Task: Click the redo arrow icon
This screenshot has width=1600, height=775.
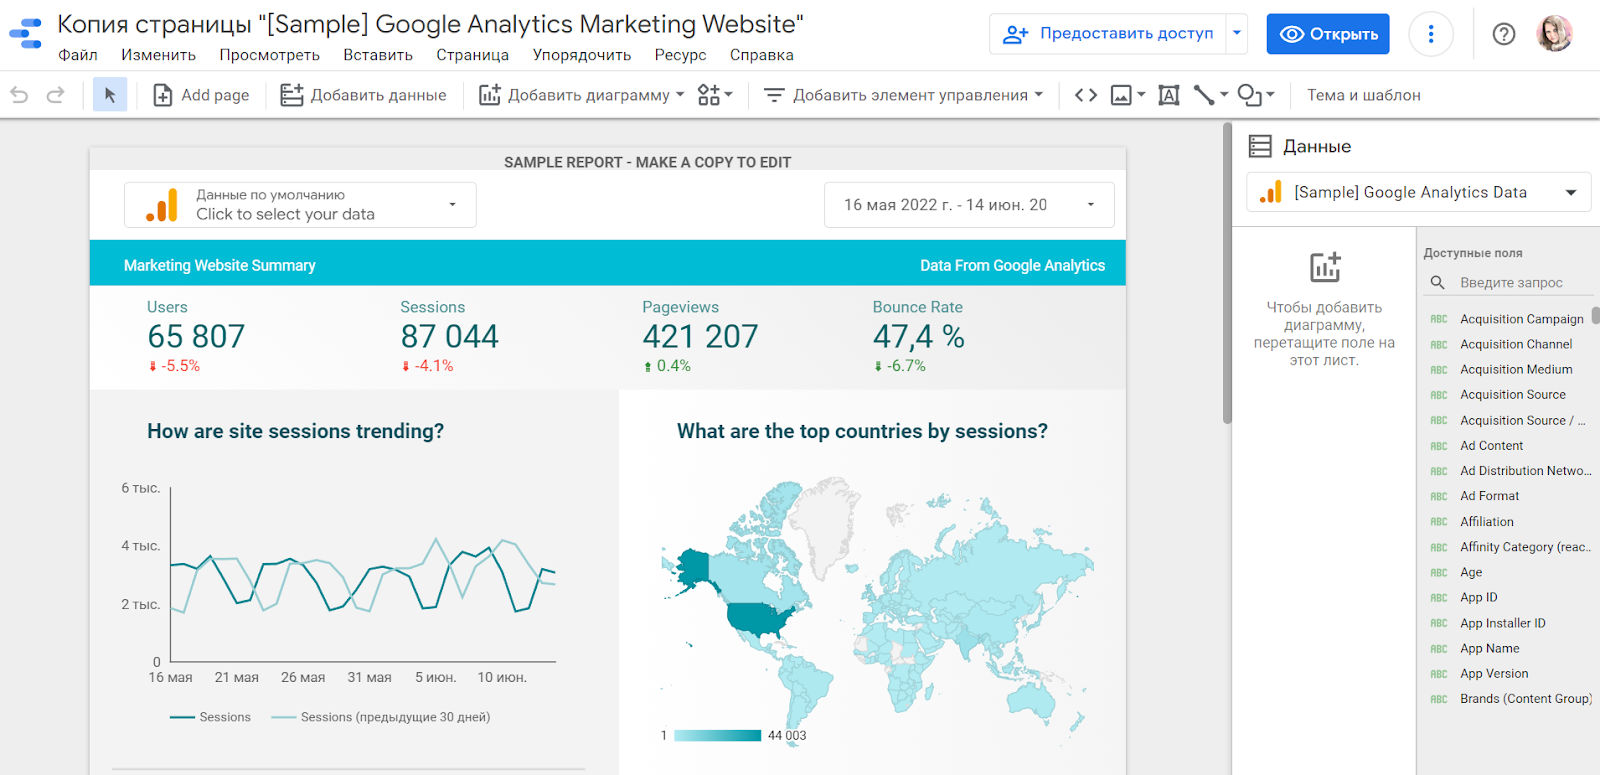Action: [x=56, y=95]
